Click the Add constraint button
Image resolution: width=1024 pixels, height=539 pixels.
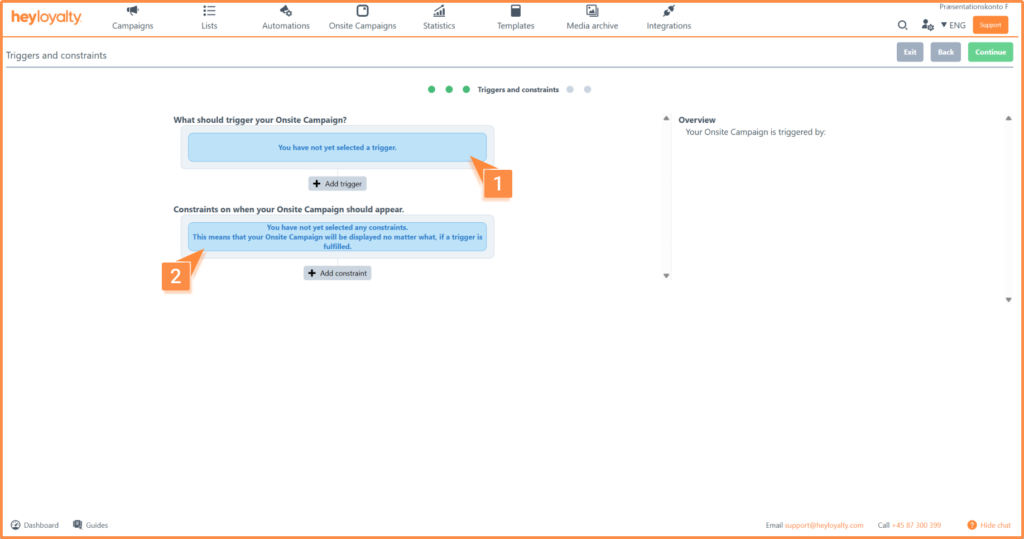pos(337,273)
